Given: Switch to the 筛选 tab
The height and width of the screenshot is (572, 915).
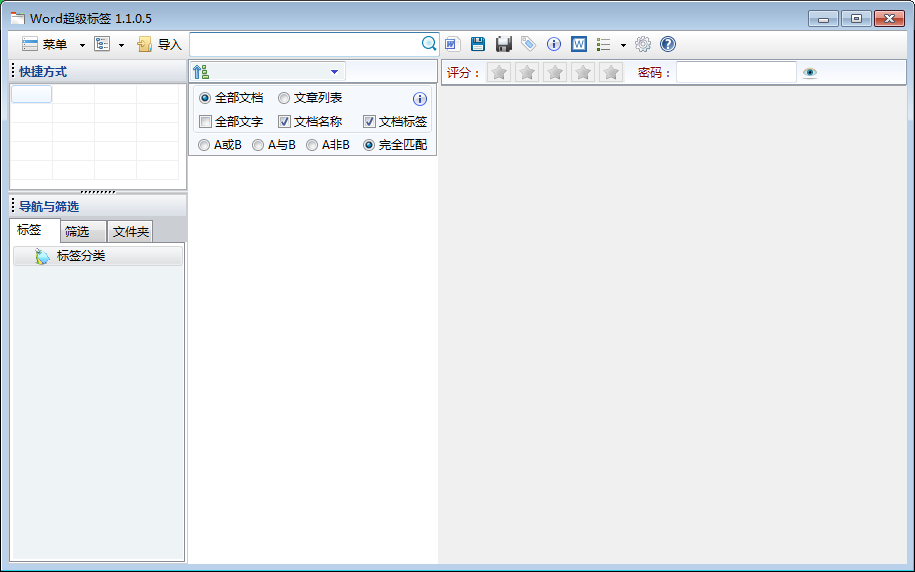Looking at the screenshot, I should coord(83,232).
